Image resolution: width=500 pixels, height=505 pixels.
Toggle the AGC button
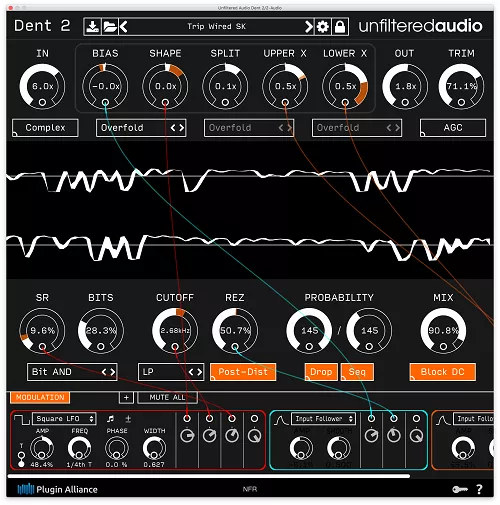[x=453, y=128]
